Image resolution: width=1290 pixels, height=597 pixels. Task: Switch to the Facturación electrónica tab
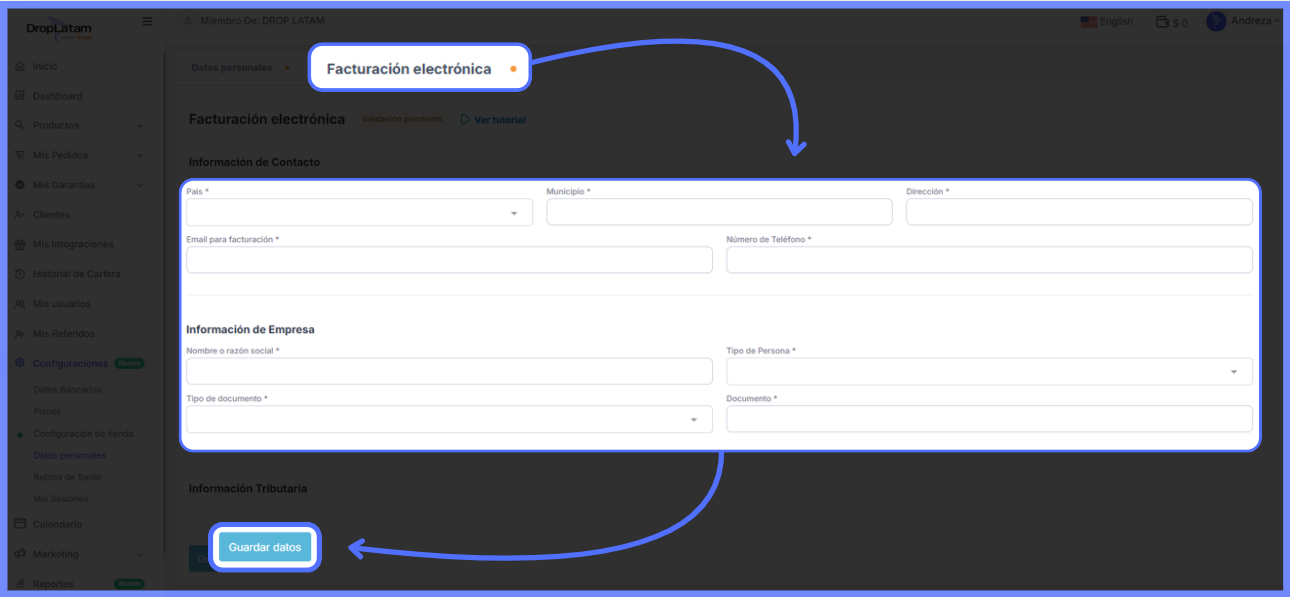(409, 69)
